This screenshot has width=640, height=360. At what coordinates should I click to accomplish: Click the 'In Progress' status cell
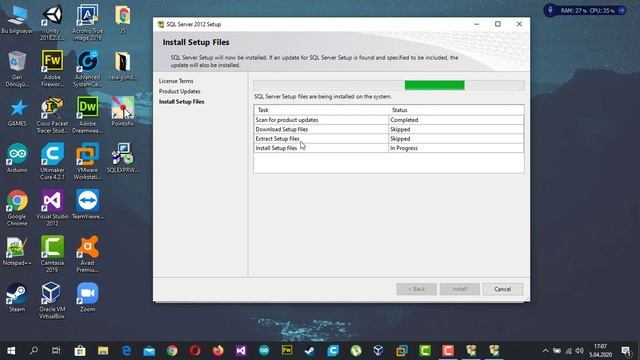point(456,148)
